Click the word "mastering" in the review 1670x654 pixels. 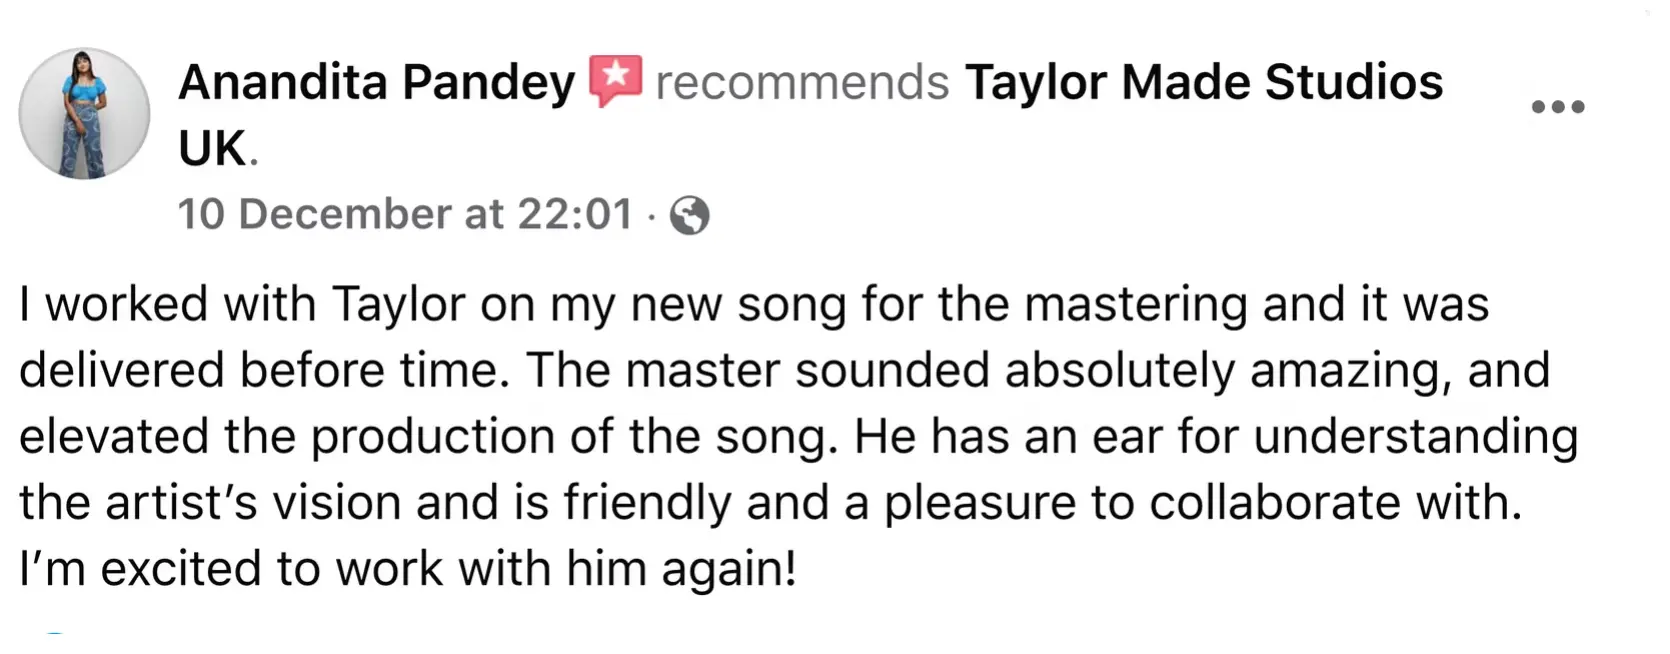tap(1136, 304)
